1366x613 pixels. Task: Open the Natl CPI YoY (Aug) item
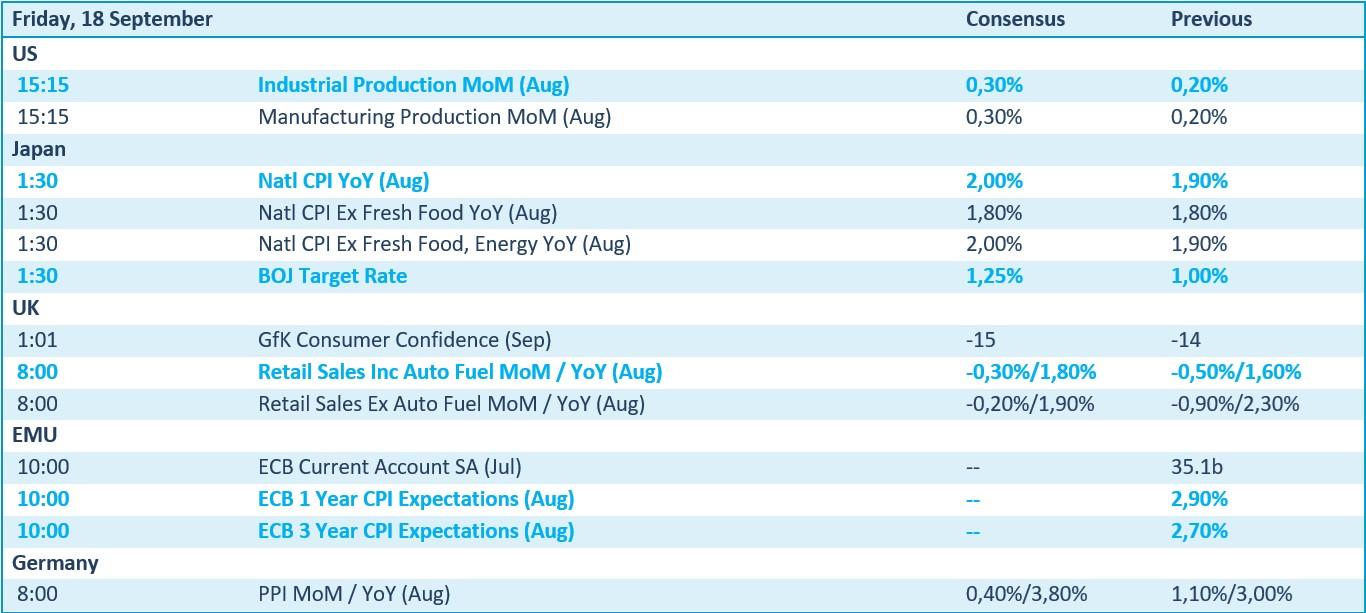pos(343,181)
